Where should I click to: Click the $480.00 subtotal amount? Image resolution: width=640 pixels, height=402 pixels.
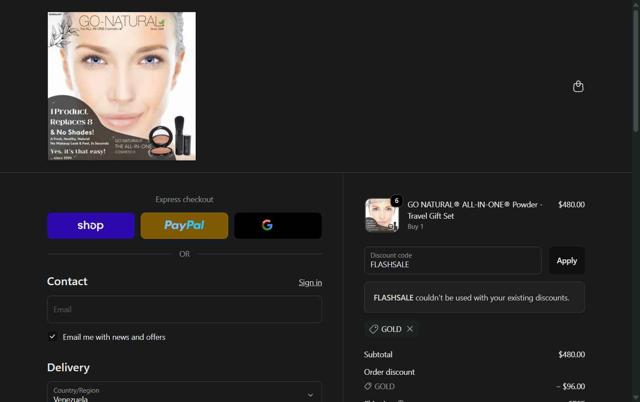[571, 354]
